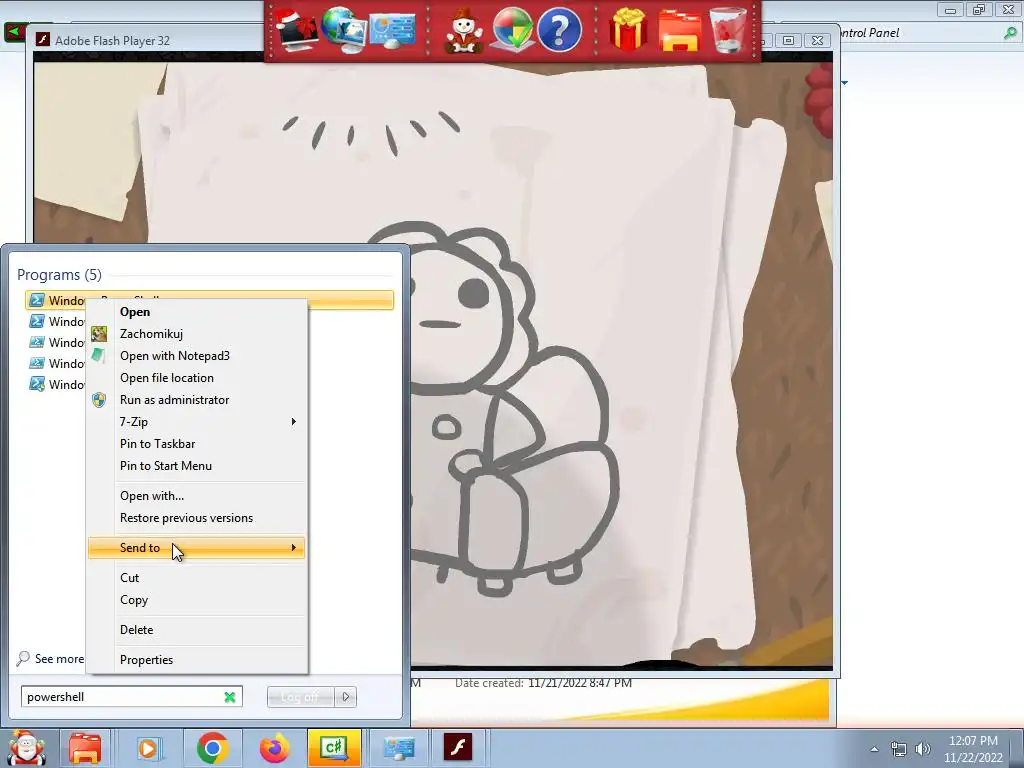Launch Google Chrome from the taskbar
The height and width of the screenshot is (768, 1024).
[x=212, y=748]
